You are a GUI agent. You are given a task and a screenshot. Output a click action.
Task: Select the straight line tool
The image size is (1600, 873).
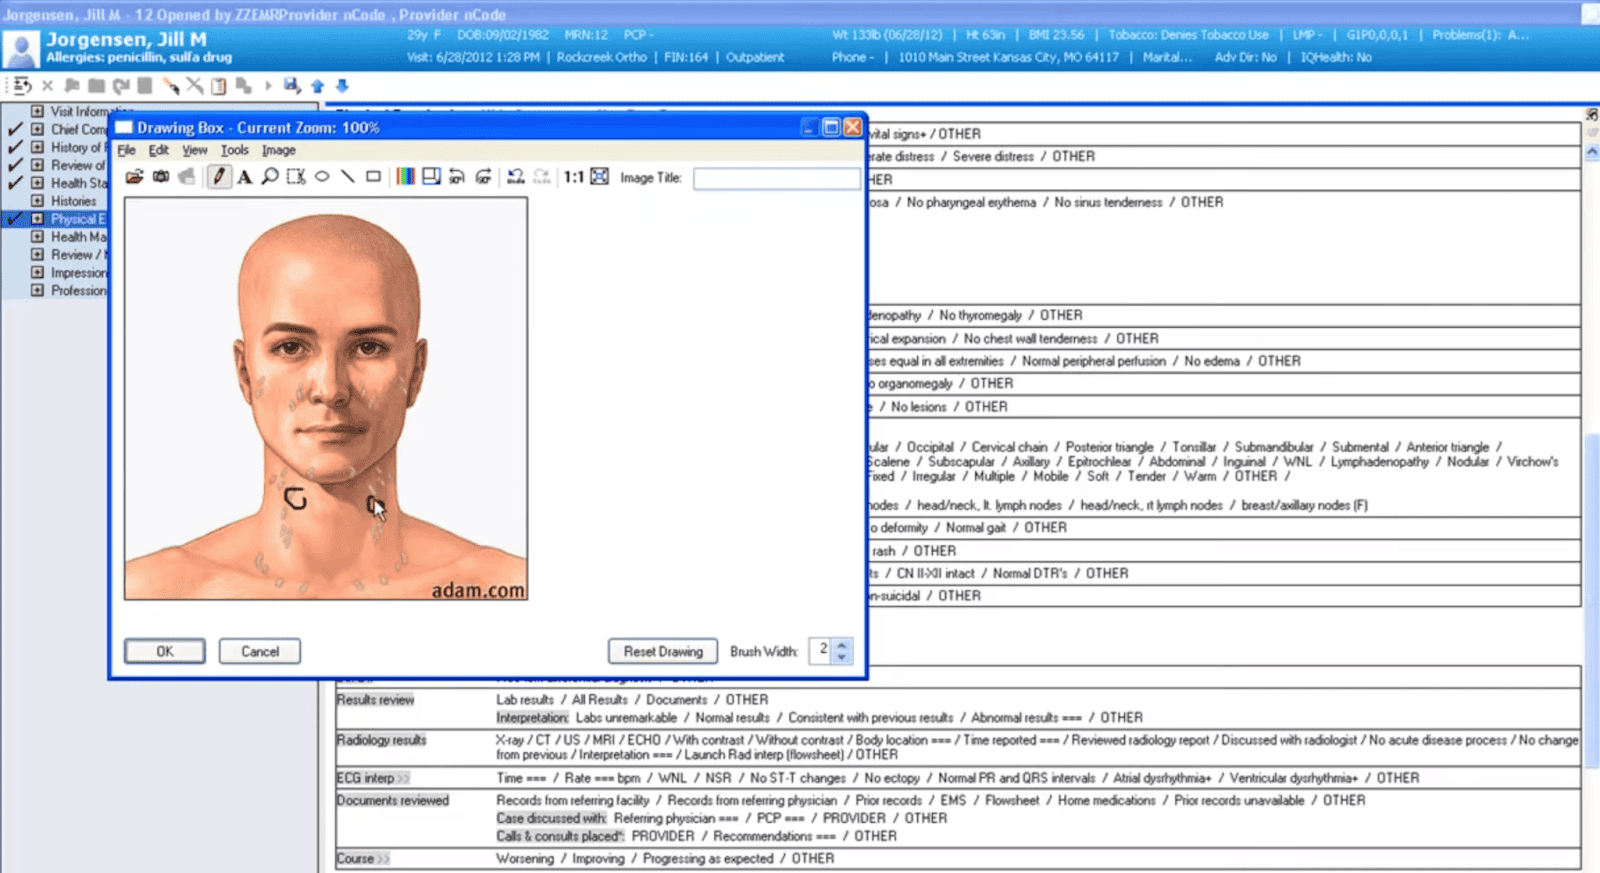tap(347, 177)
